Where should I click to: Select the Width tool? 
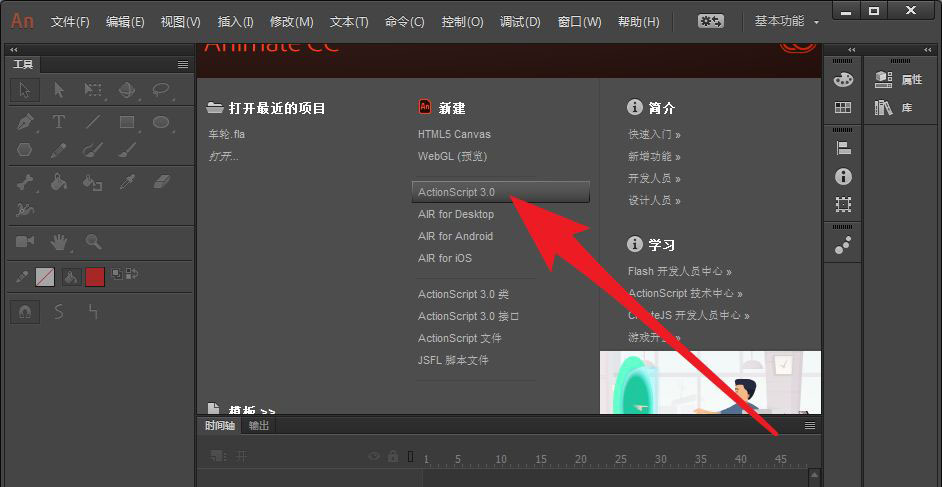pyautogui.click(x=25, y=210)
